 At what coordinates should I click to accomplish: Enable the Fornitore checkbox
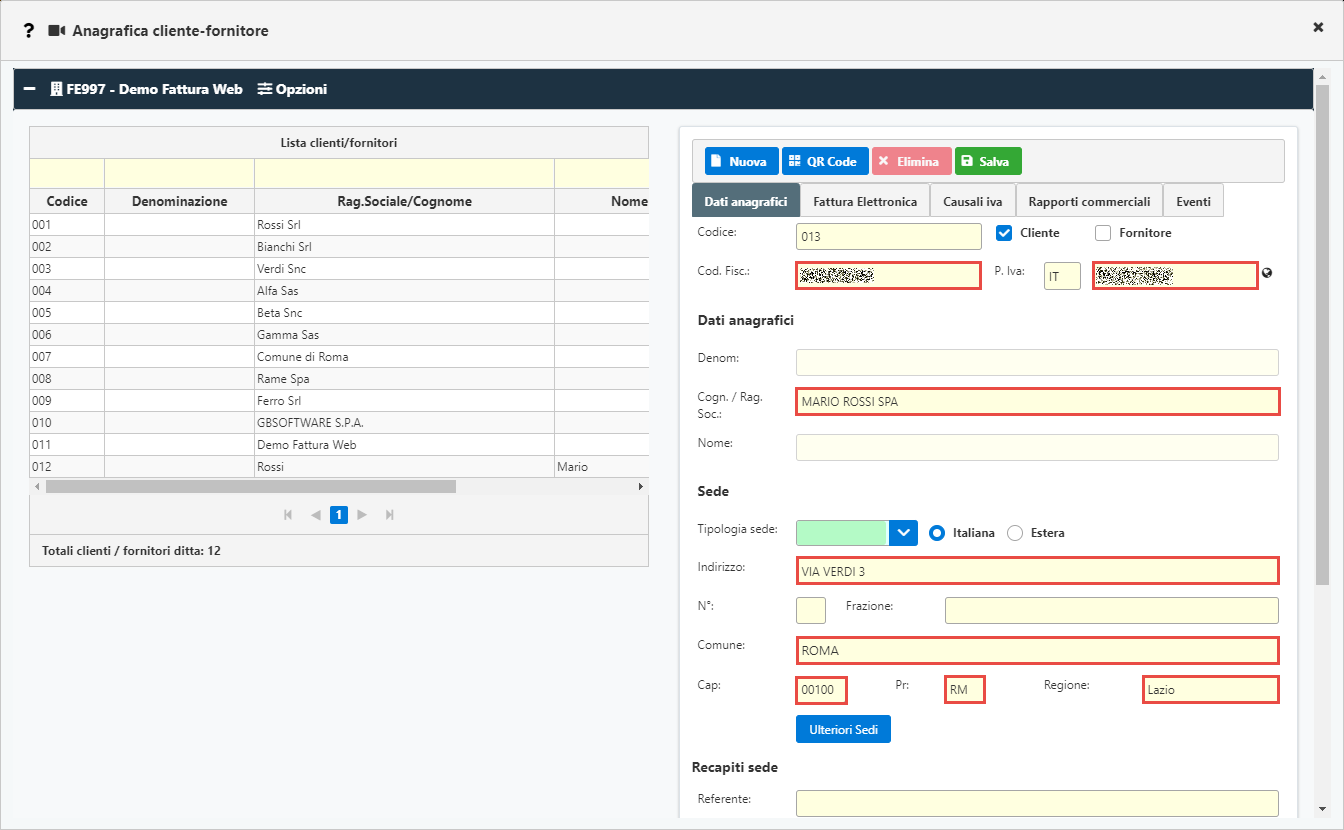click(1103, 233)
